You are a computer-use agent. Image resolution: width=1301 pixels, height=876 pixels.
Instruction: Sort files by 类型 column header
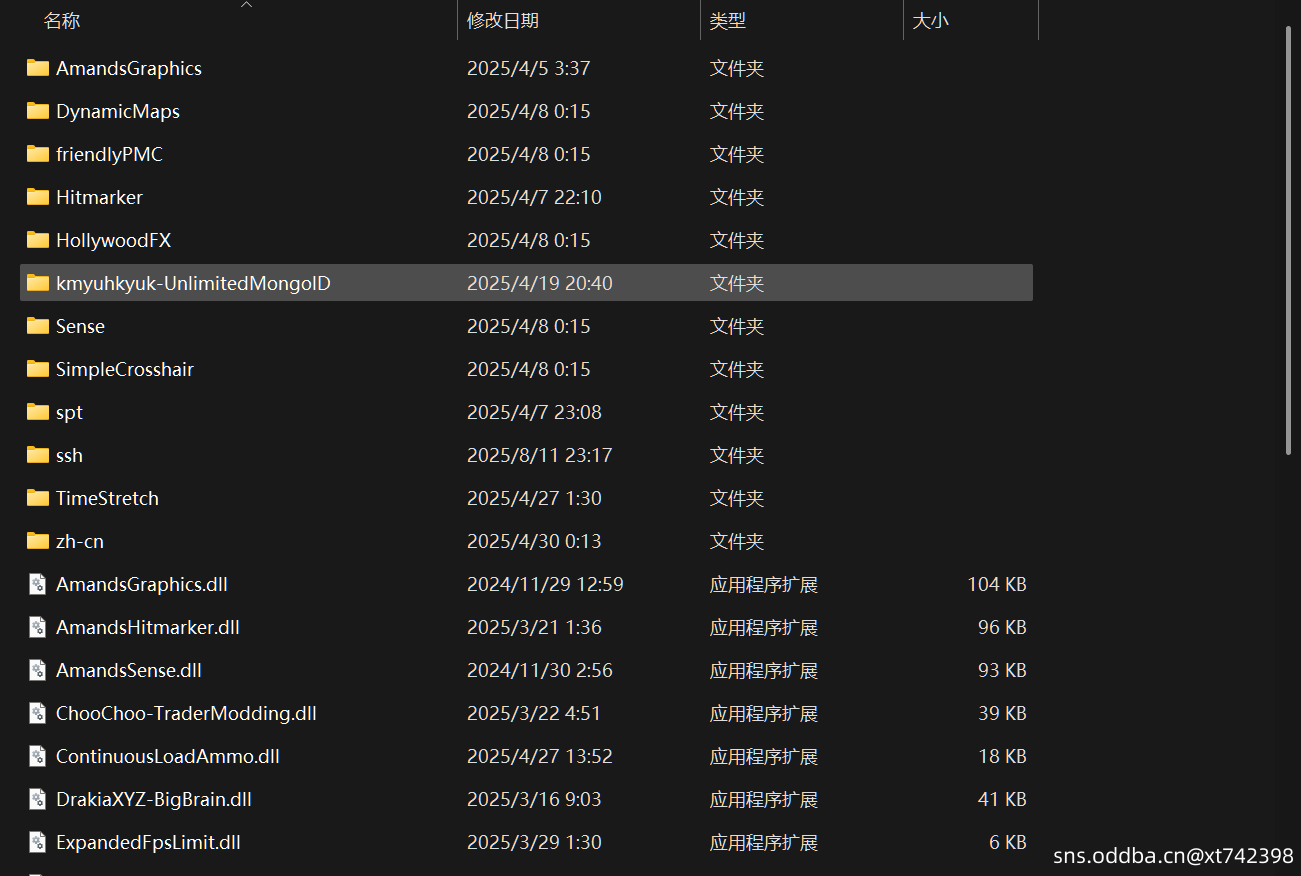click(728, 20)
